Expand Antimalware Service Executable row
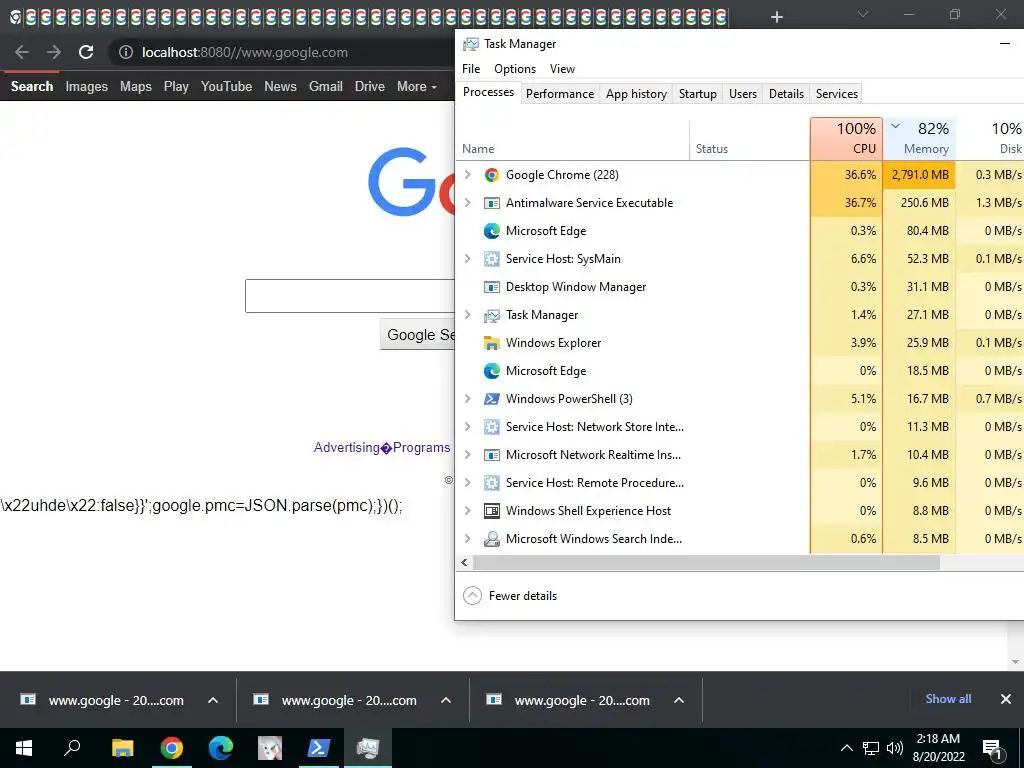The height and width of the screenshot is (768, 1024). point(468,203)
